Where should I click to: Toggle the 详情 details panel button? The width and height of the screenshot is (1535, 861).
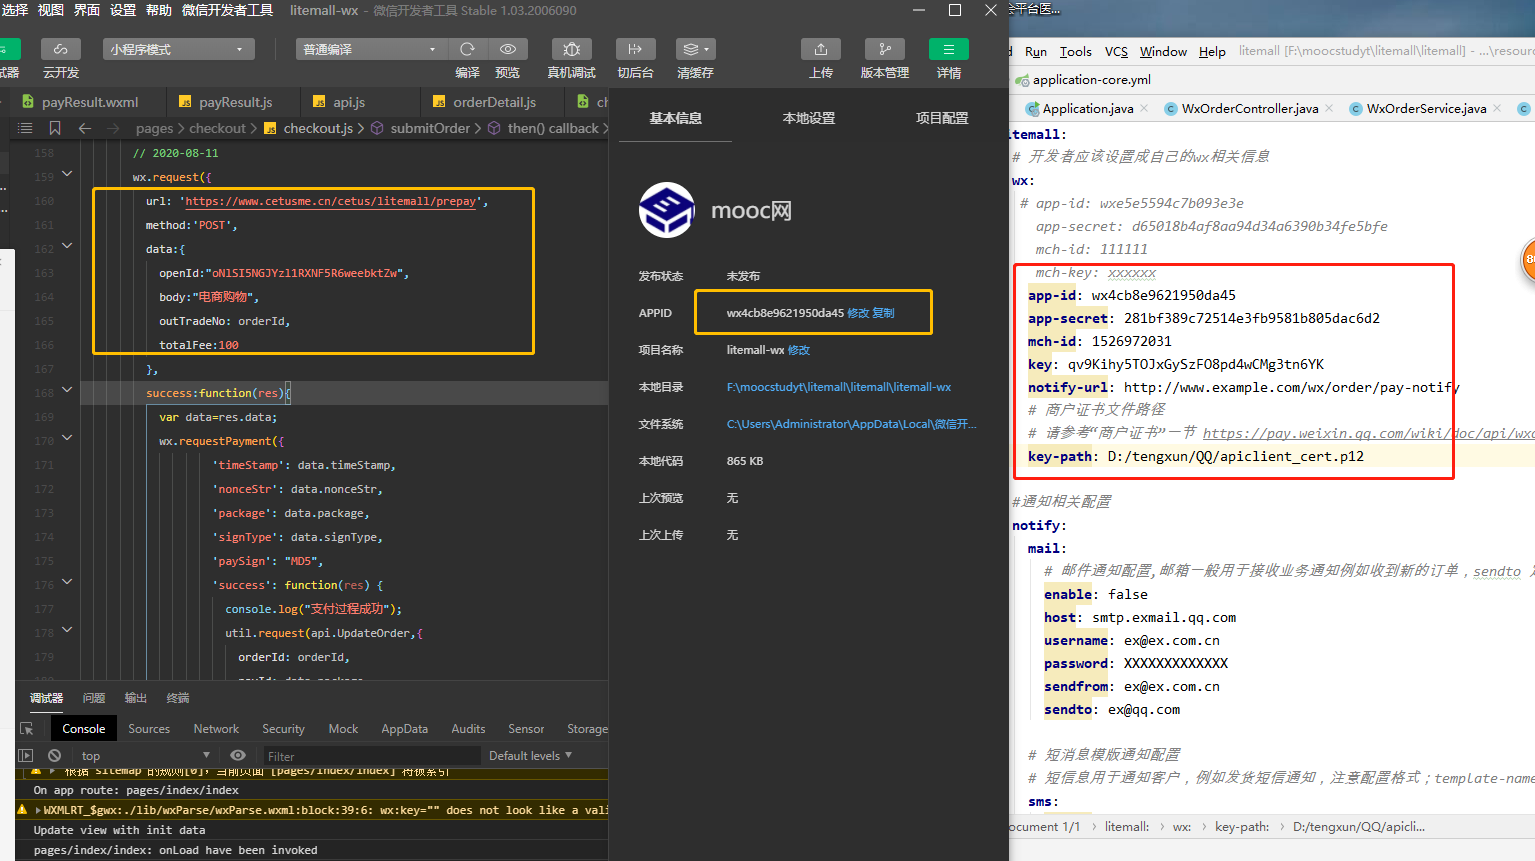949,49
